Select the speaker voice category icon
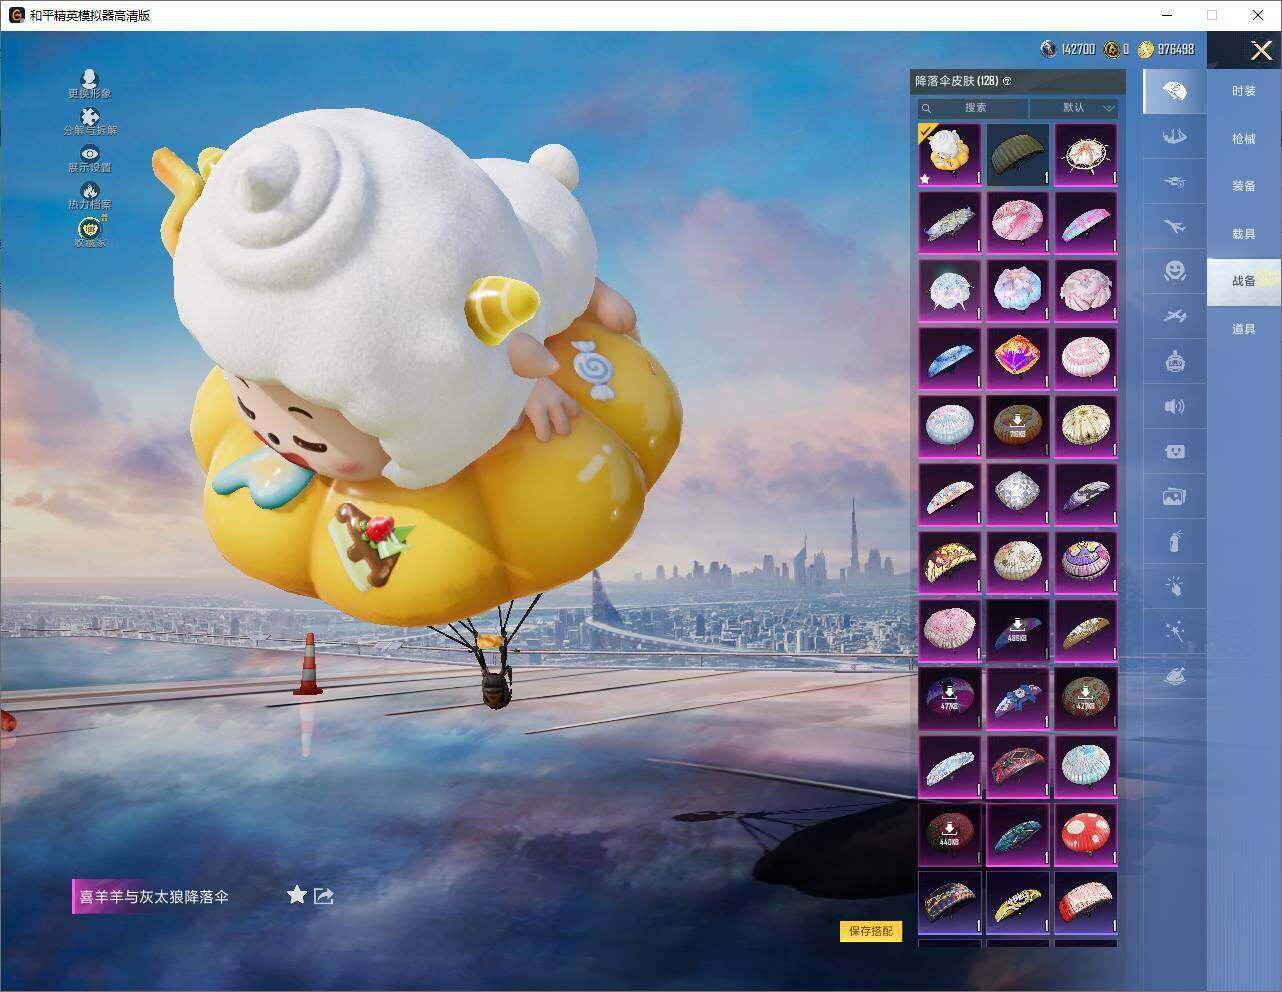 tap(1175, 406)
